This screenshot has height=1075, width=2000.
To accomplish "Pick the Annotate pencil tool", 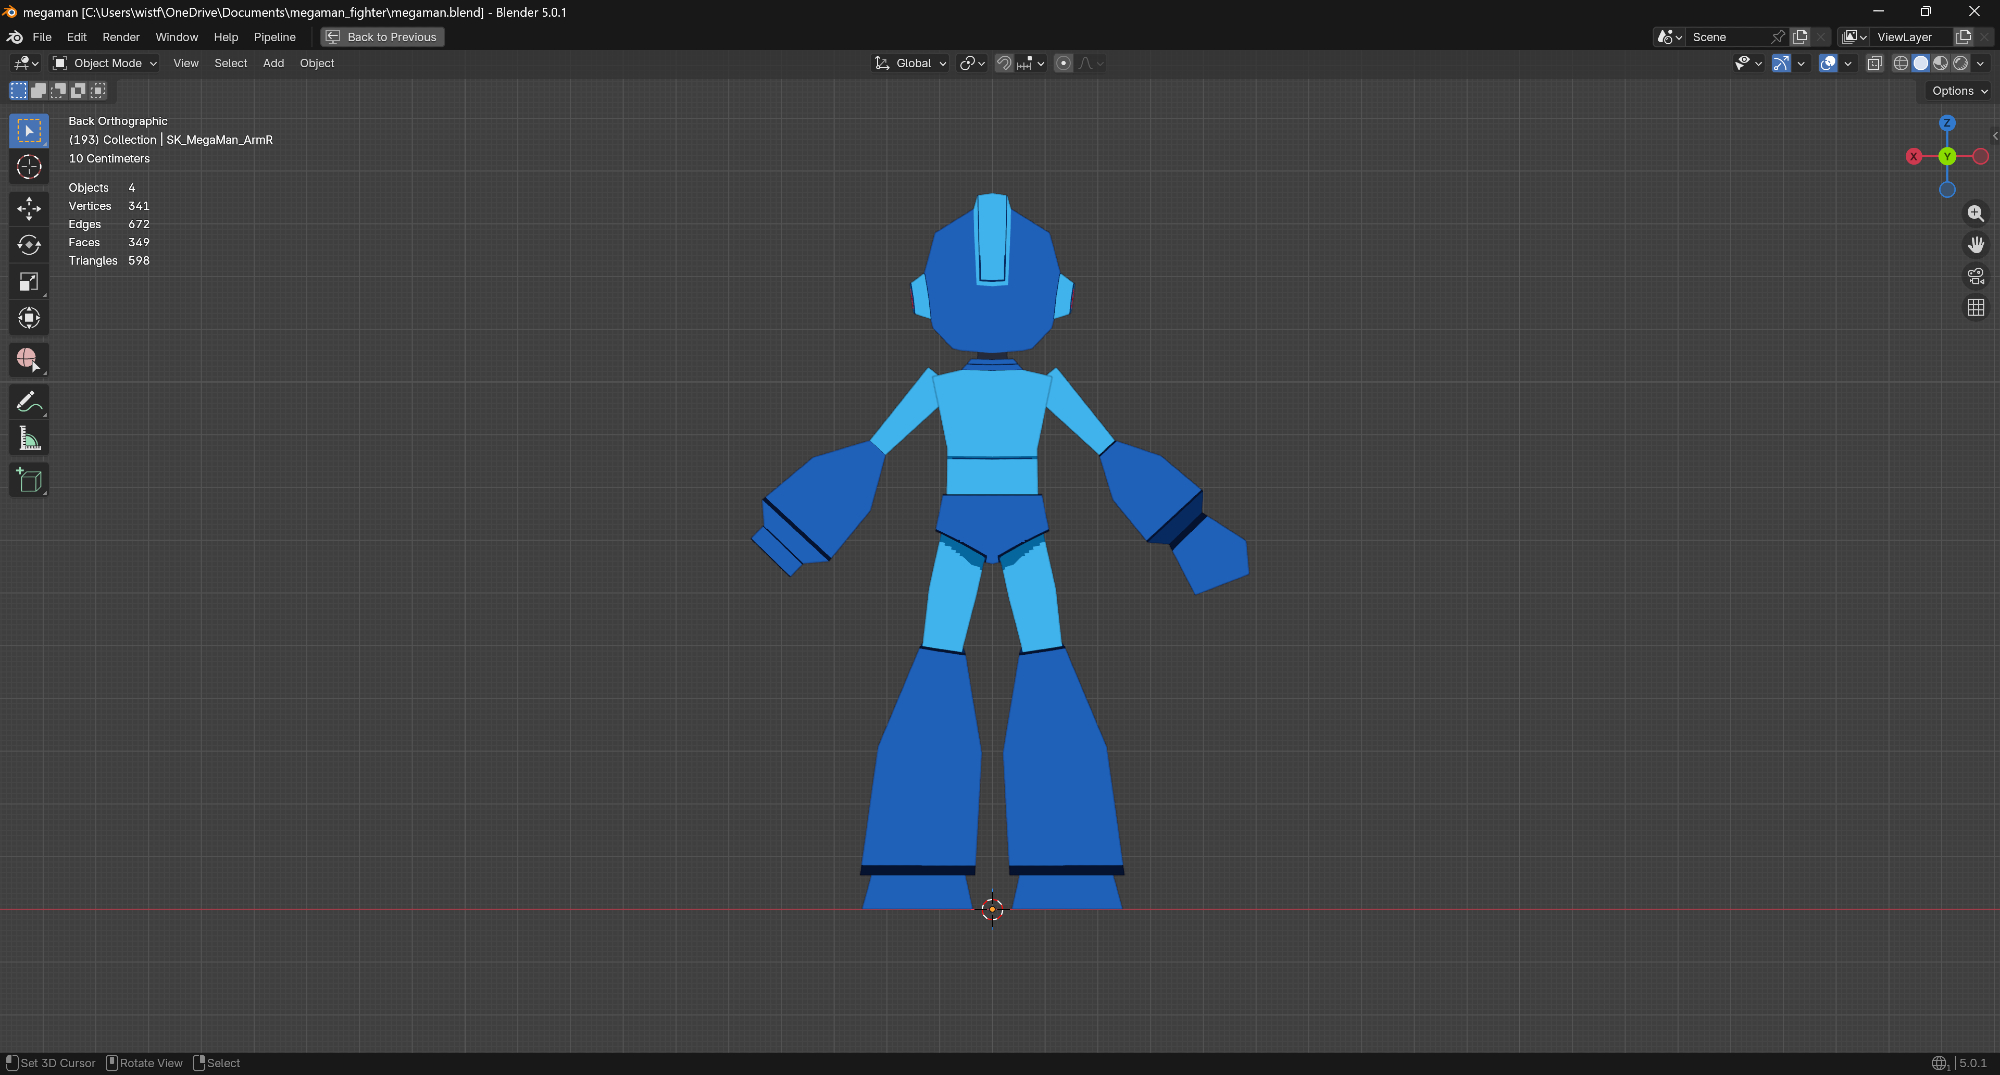I will [x=29, y=402].
